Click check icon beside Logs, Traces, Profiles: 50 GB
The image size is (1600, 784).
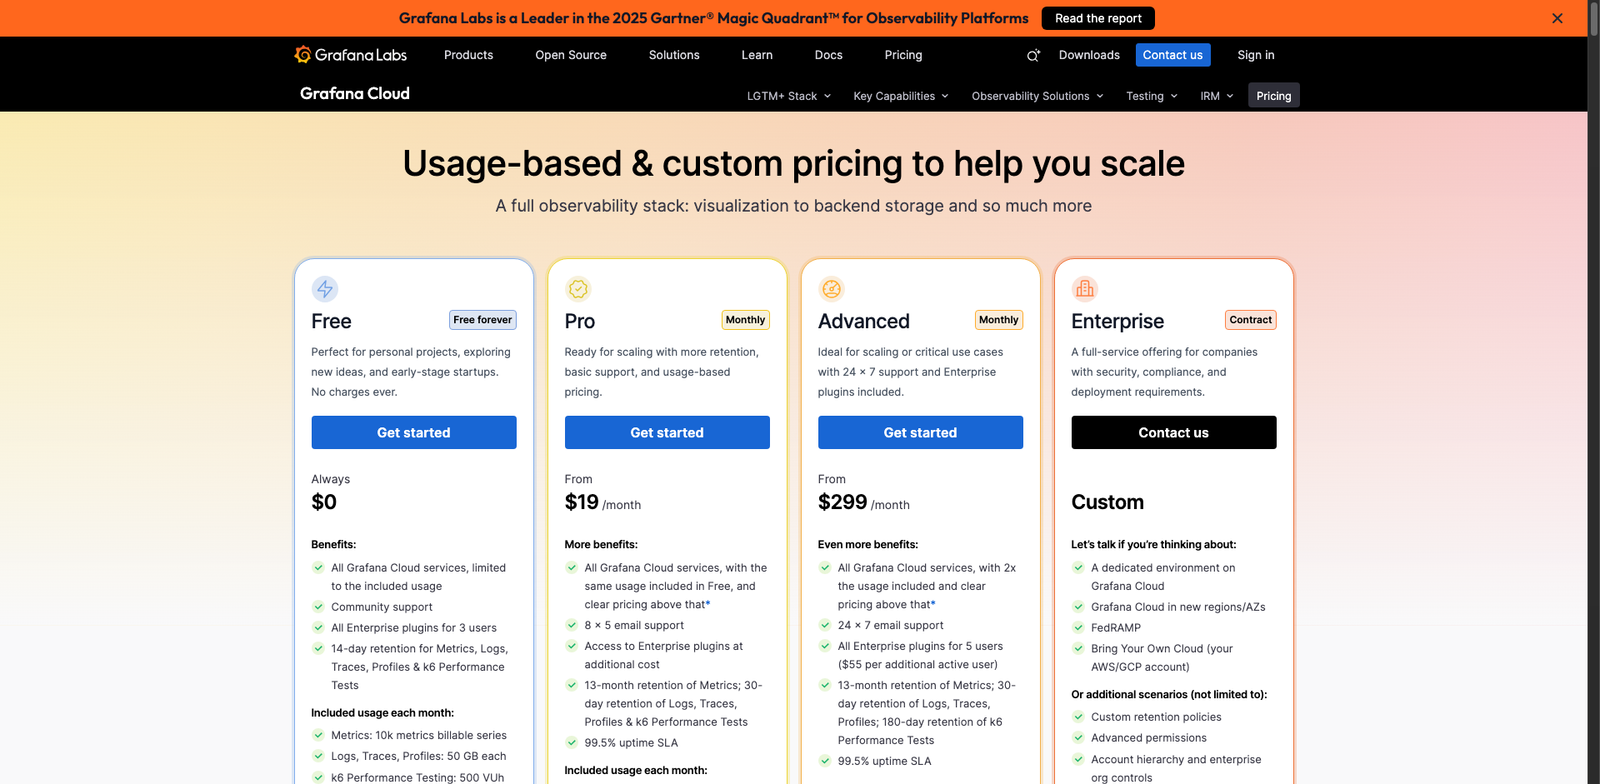pyautogui.click(x=318, y=756)
